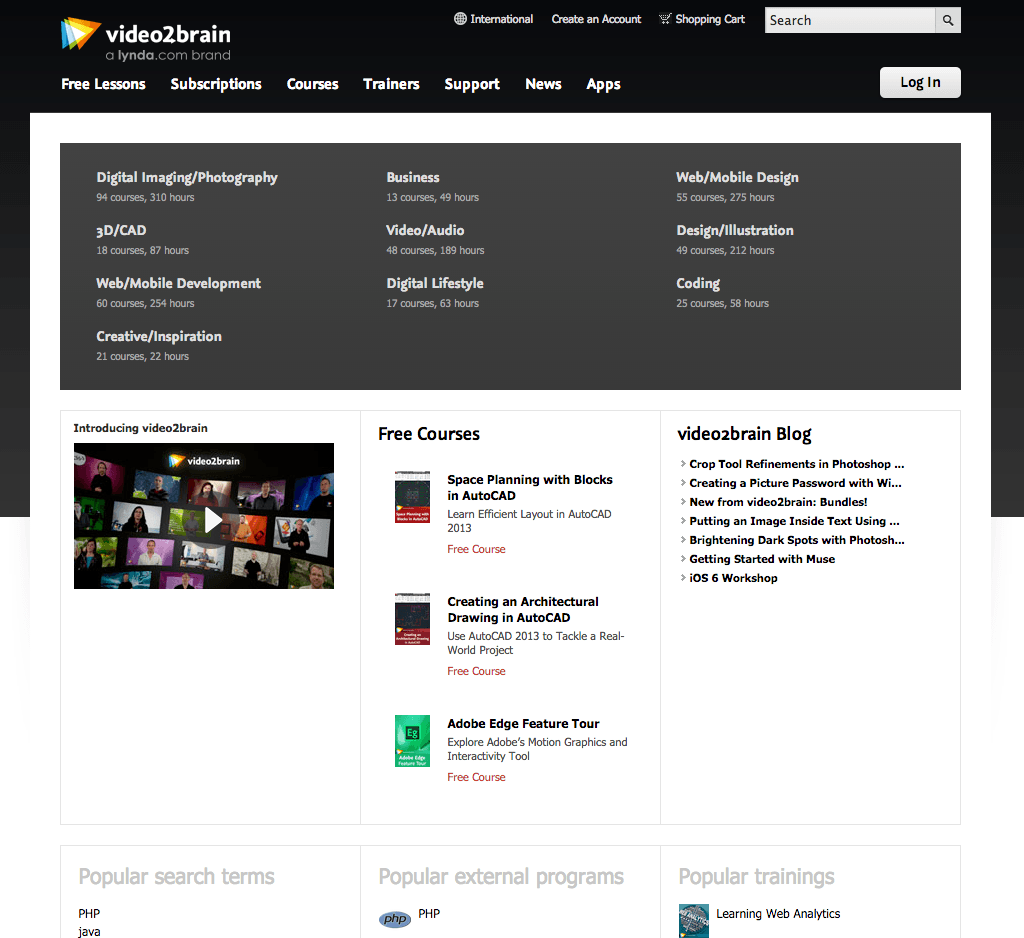Open Creating an Architectural Drawing in AutoCAD title
1024x938 pixels.
(522, 609)
